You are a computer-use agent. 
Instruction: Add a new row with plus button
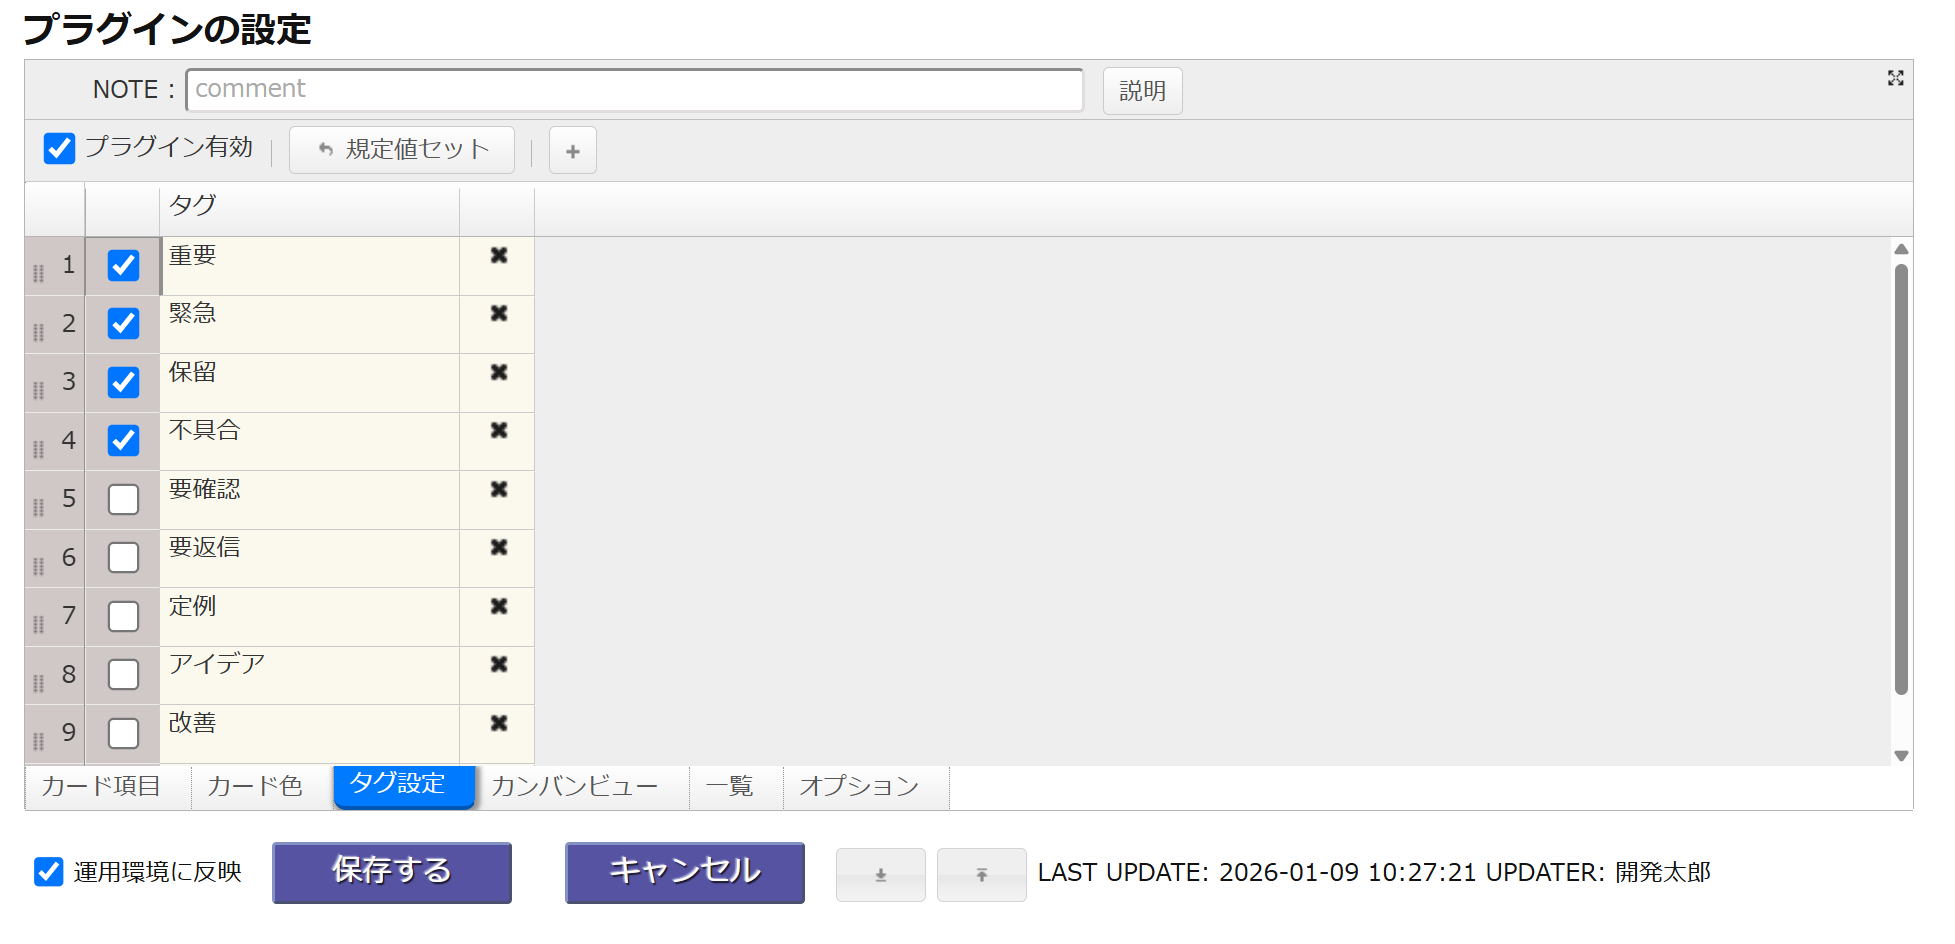point(573,151)
